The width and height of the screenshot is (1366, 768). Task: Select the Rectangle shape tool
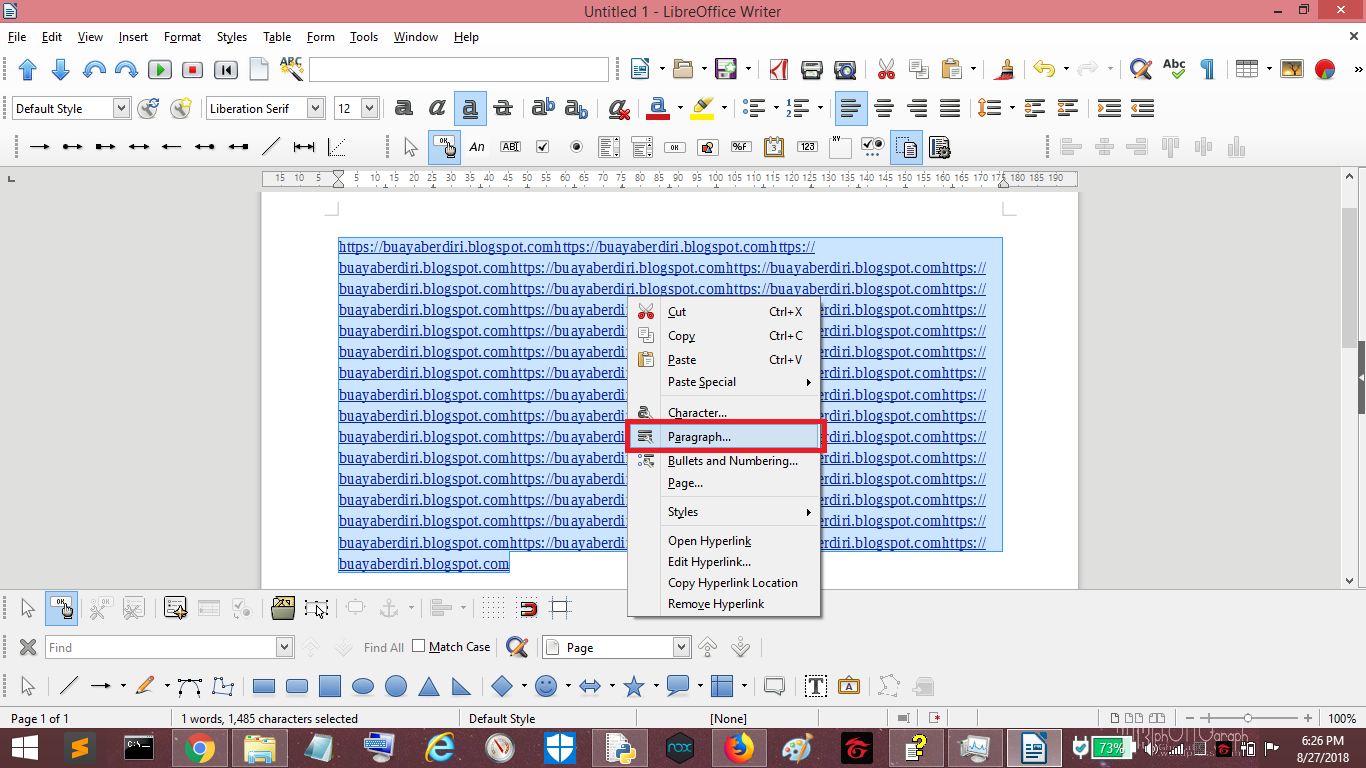click(x=264, y=686)
